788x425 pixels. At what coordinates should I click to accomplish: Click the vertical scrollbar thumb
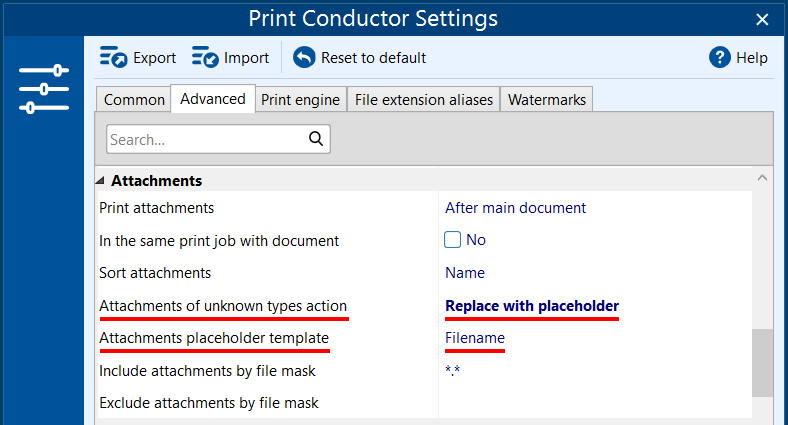pos(762,363)
